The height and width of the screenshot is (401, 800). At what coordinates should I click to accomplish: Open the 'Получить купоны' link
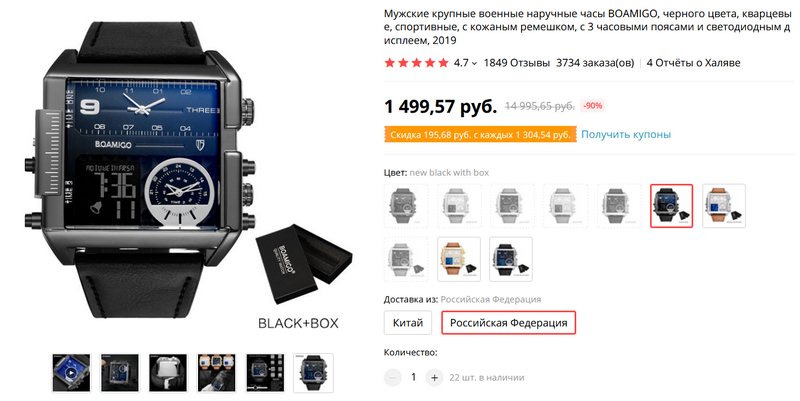coord(626,135)
